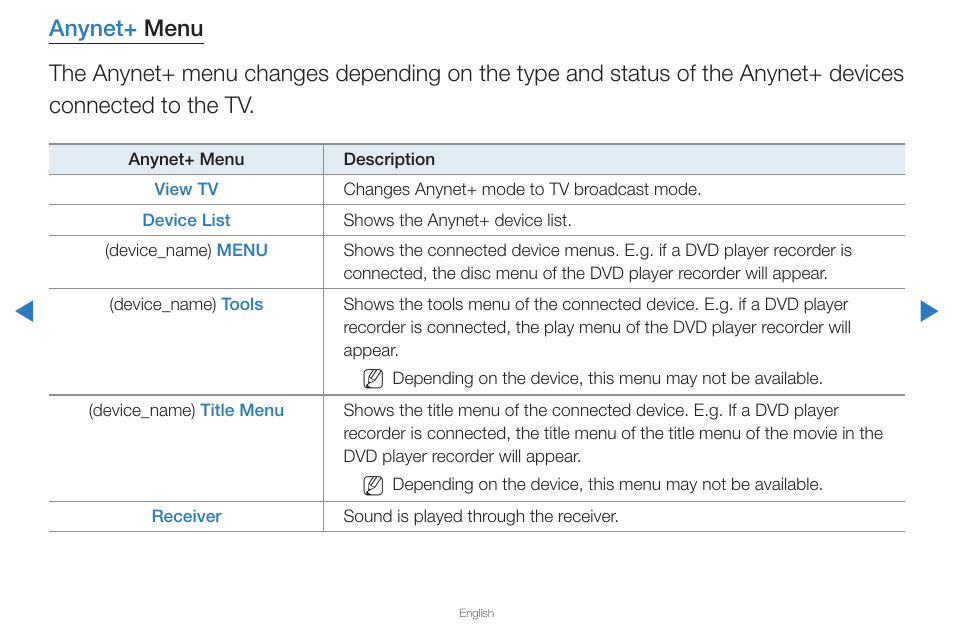Click the Receiver entry
Viewport: 954px width, 624px height.
click(186, 516)
